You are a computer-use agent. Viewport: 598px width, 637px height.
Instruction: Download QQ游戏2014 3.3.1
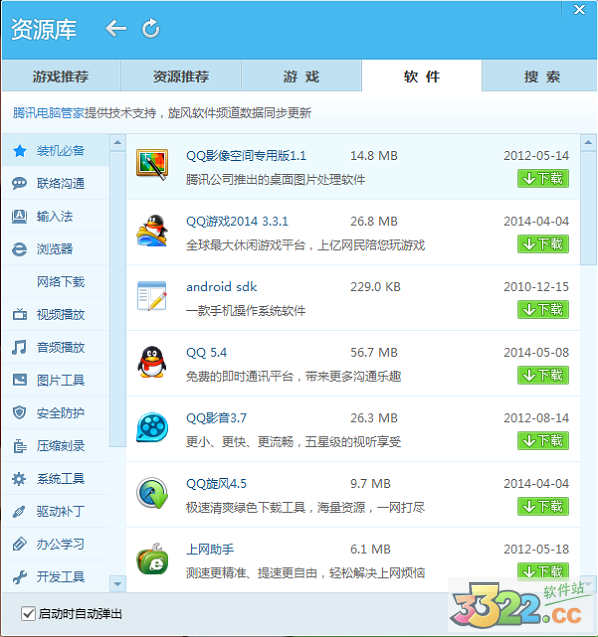543,244
